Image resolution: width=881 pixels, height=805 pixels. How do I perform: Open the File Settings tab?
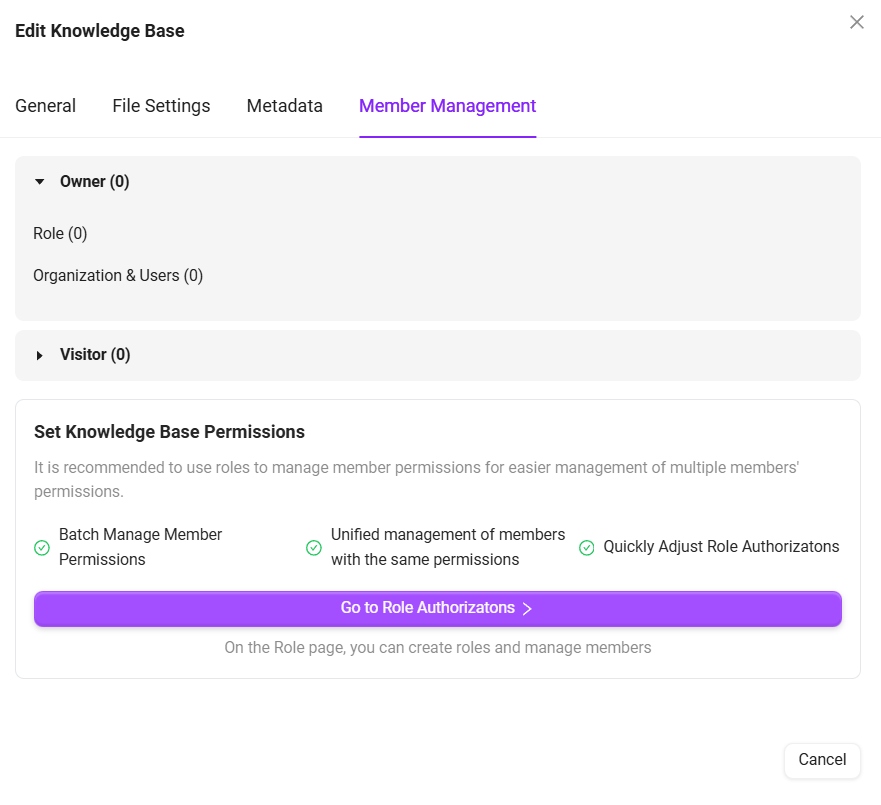(161, 106)
